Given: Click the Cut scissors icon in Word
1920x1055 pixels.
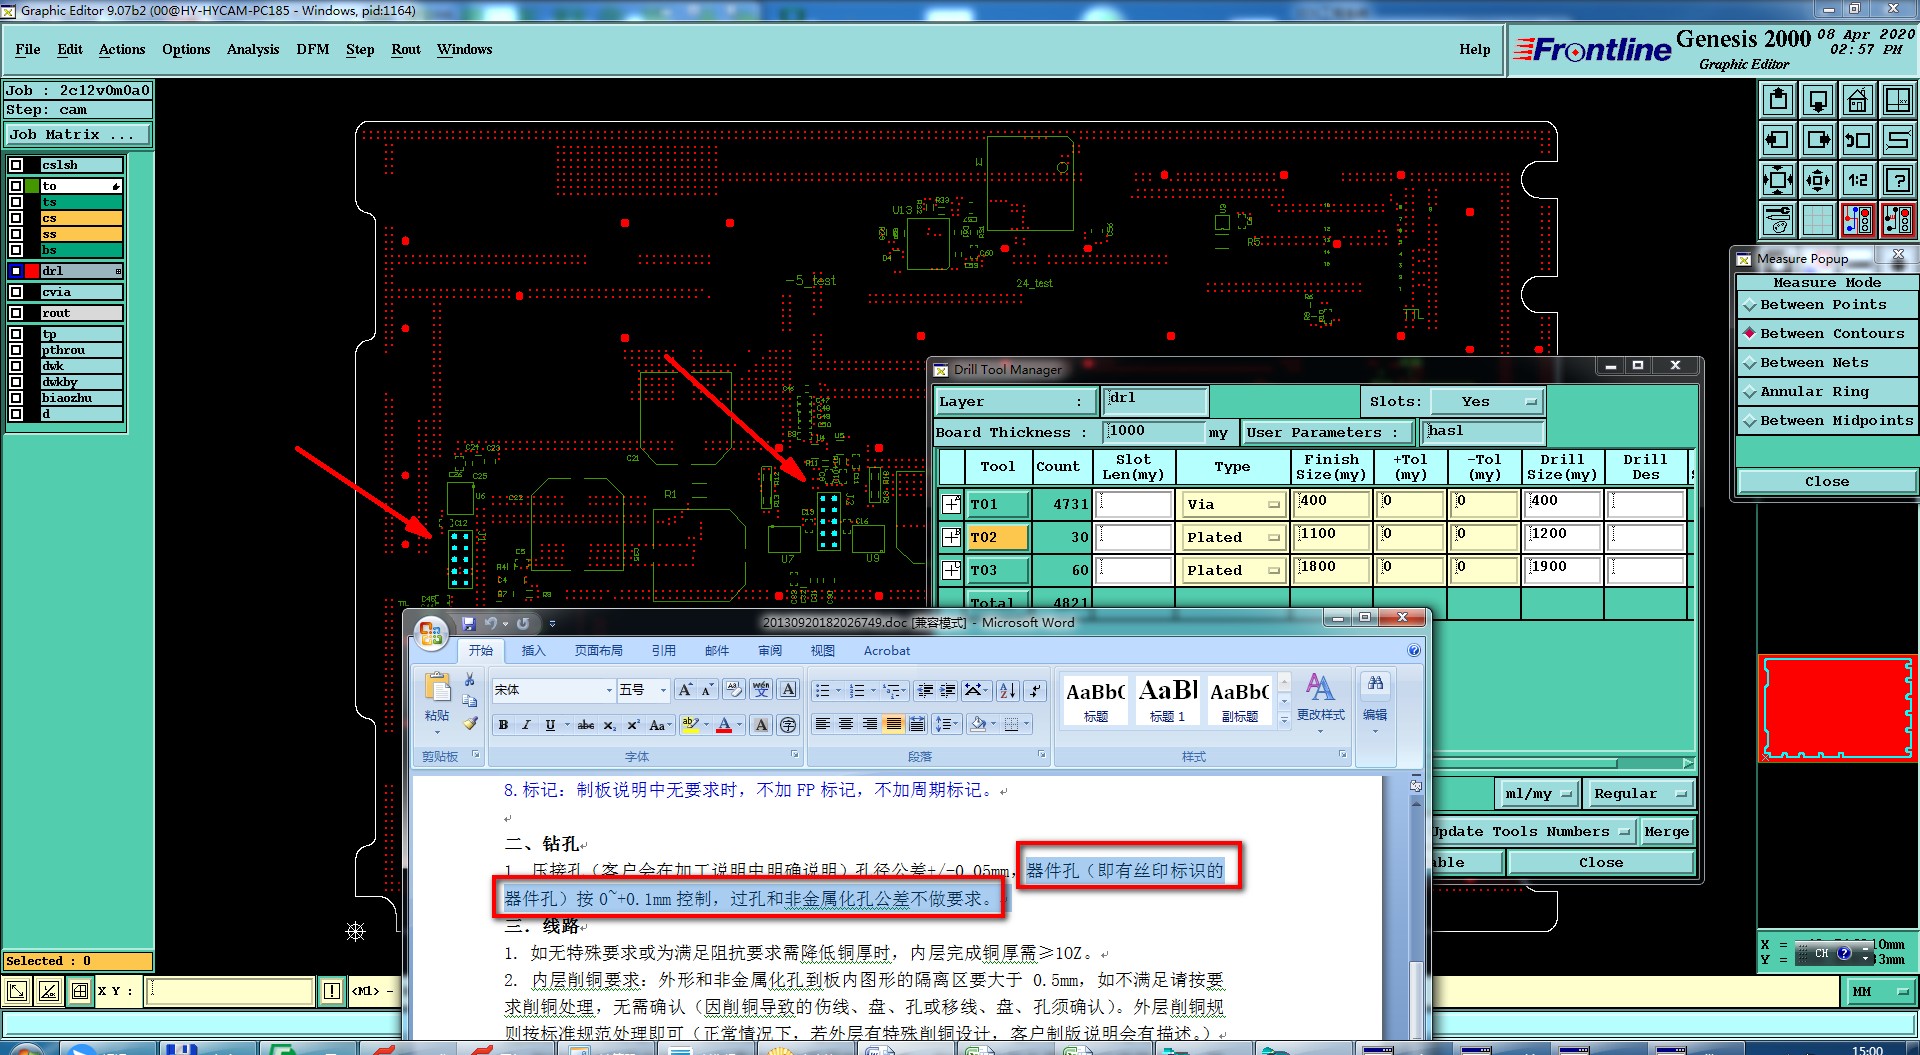Looking at the screenshot, I should coord(469,680).
